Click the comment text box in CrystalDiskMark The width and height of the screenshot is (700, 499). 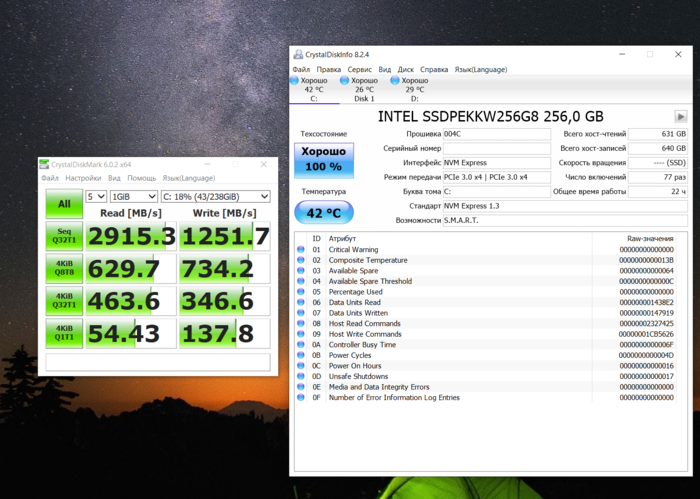pyautogui.click(x=158, y=362)
